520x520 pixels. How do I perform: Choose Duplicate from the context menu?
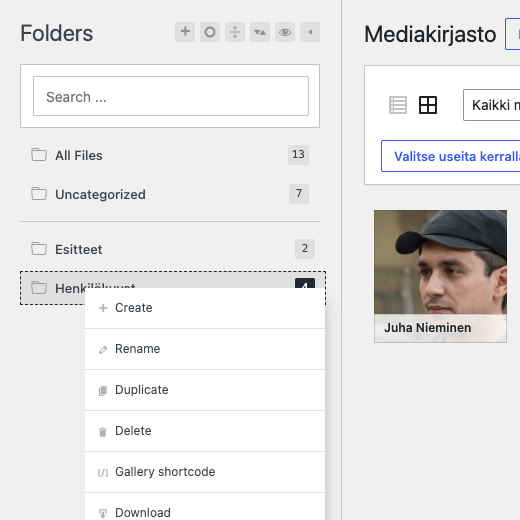(205, 390)
